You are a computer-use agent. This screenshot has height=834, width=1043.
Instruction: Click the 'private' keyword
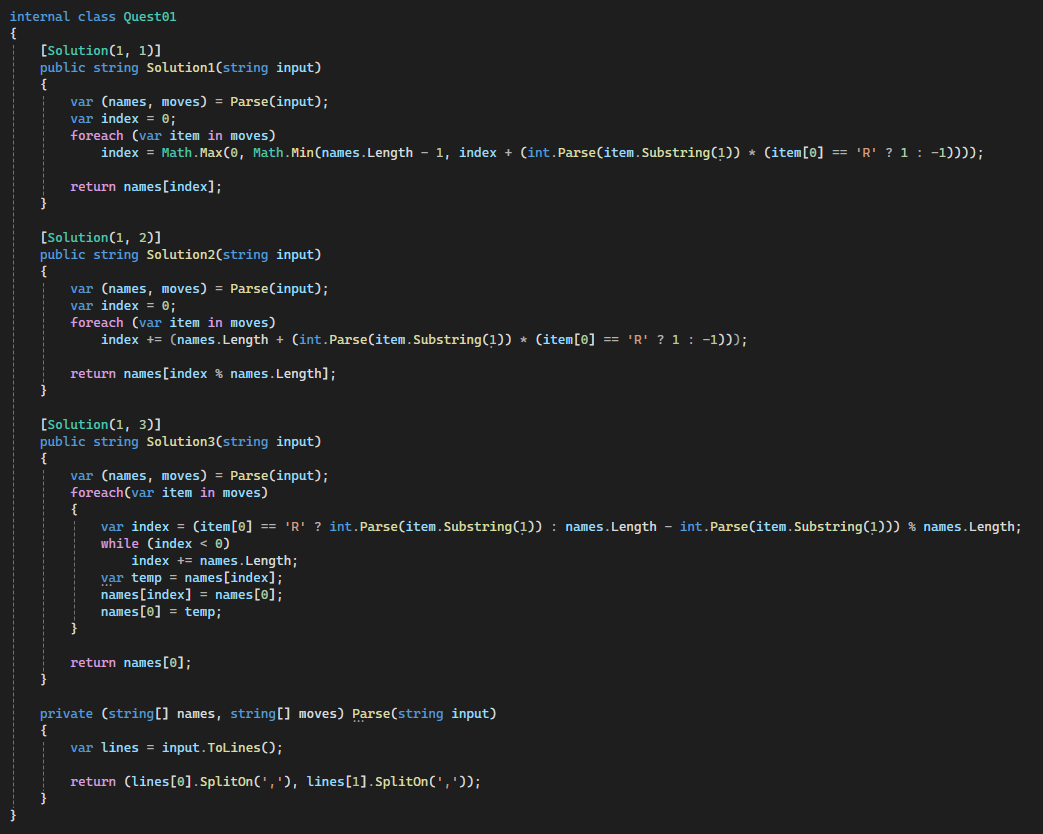67,714
